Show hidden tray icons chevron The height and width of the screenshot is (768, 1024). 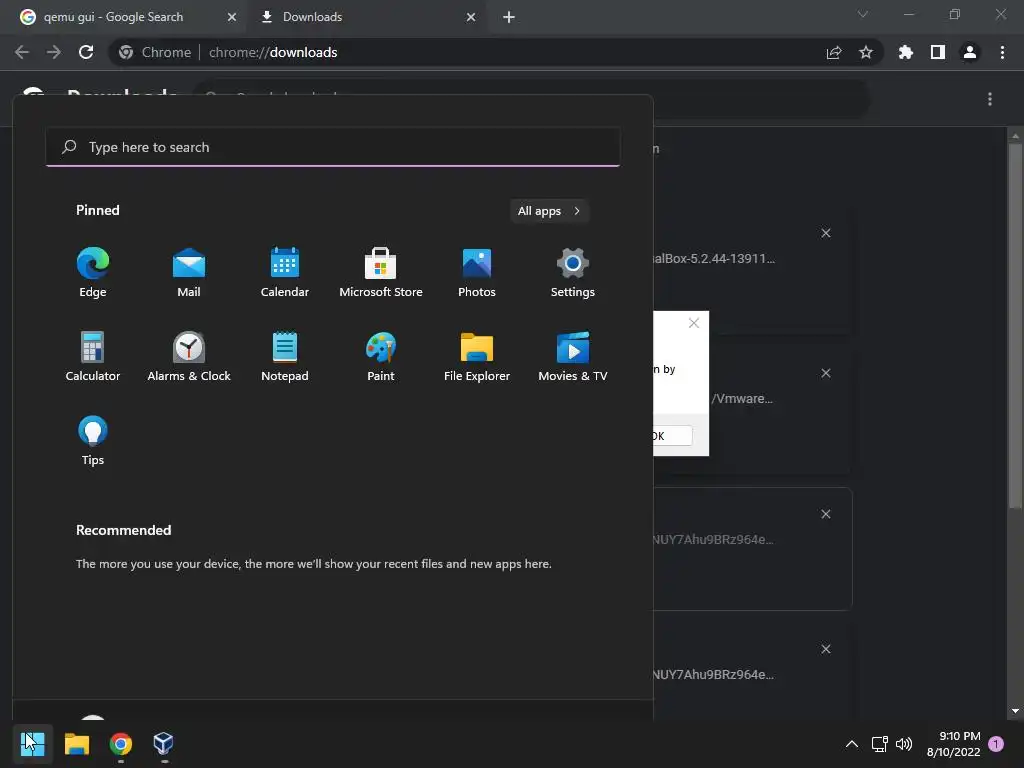coord(852,743)
